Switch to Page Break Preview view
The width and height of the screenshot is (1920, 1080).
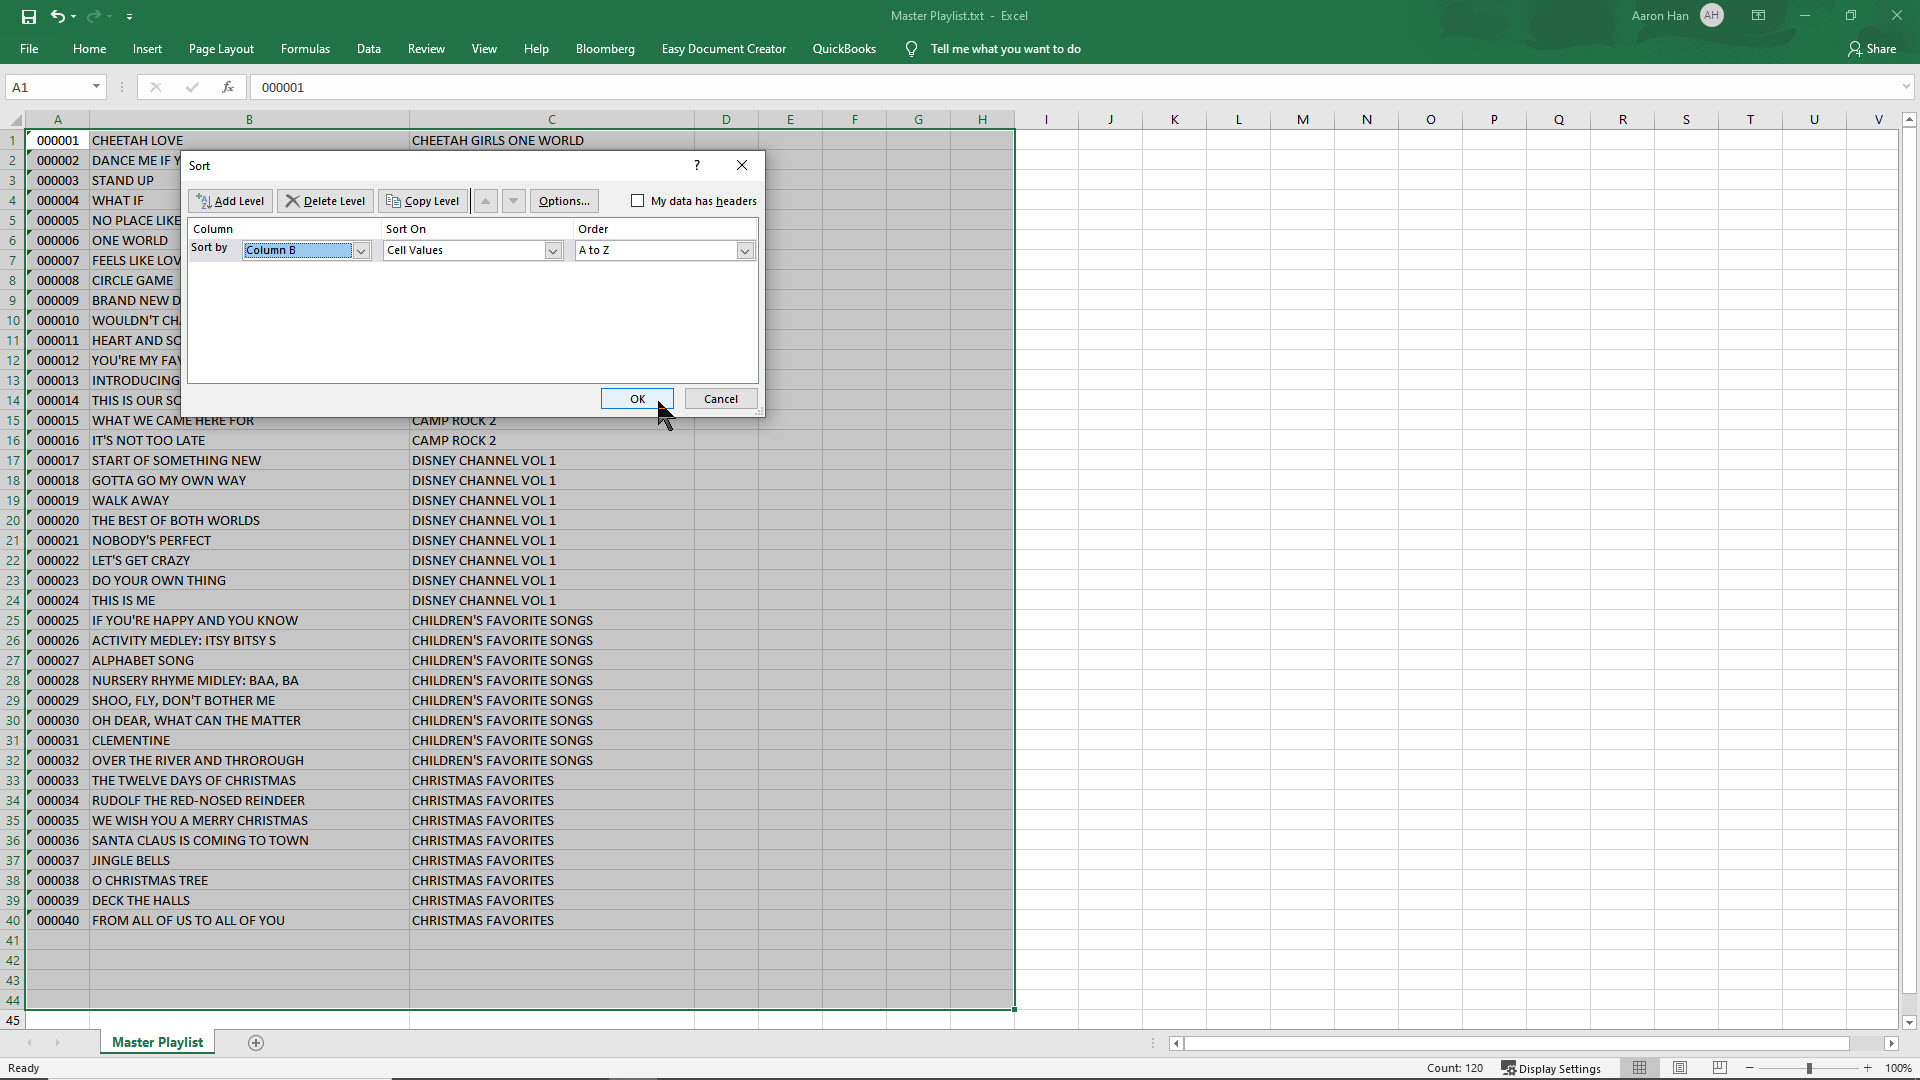pos(1719,1068)
